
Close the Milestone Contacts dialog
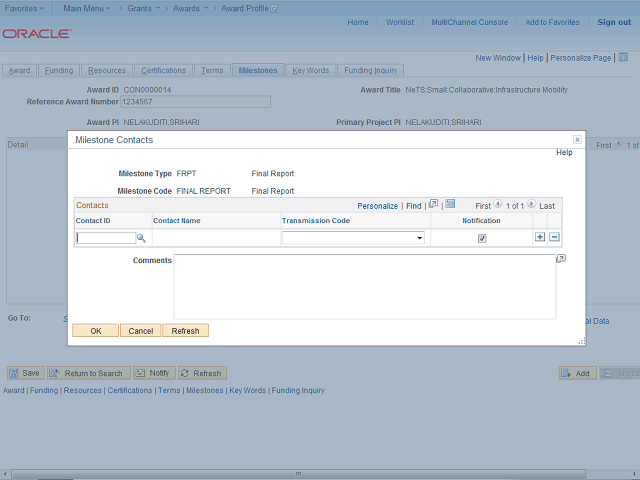[577, 140]
